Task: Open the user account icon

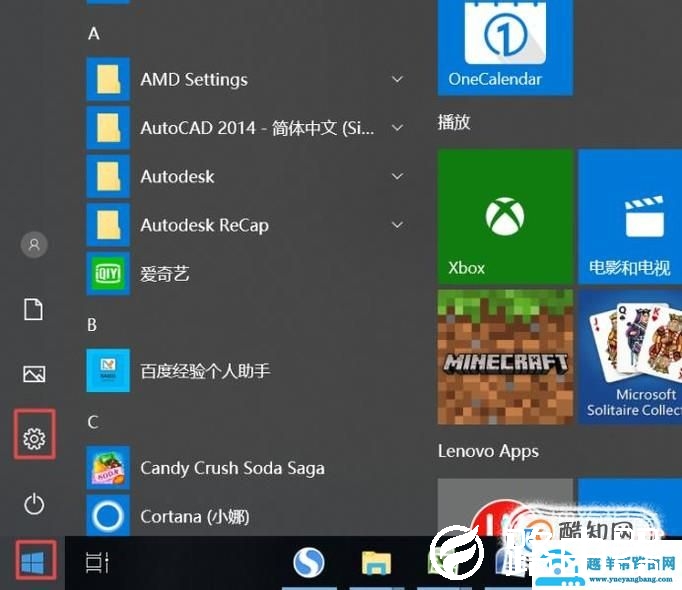Action: (x=34, y=245)
